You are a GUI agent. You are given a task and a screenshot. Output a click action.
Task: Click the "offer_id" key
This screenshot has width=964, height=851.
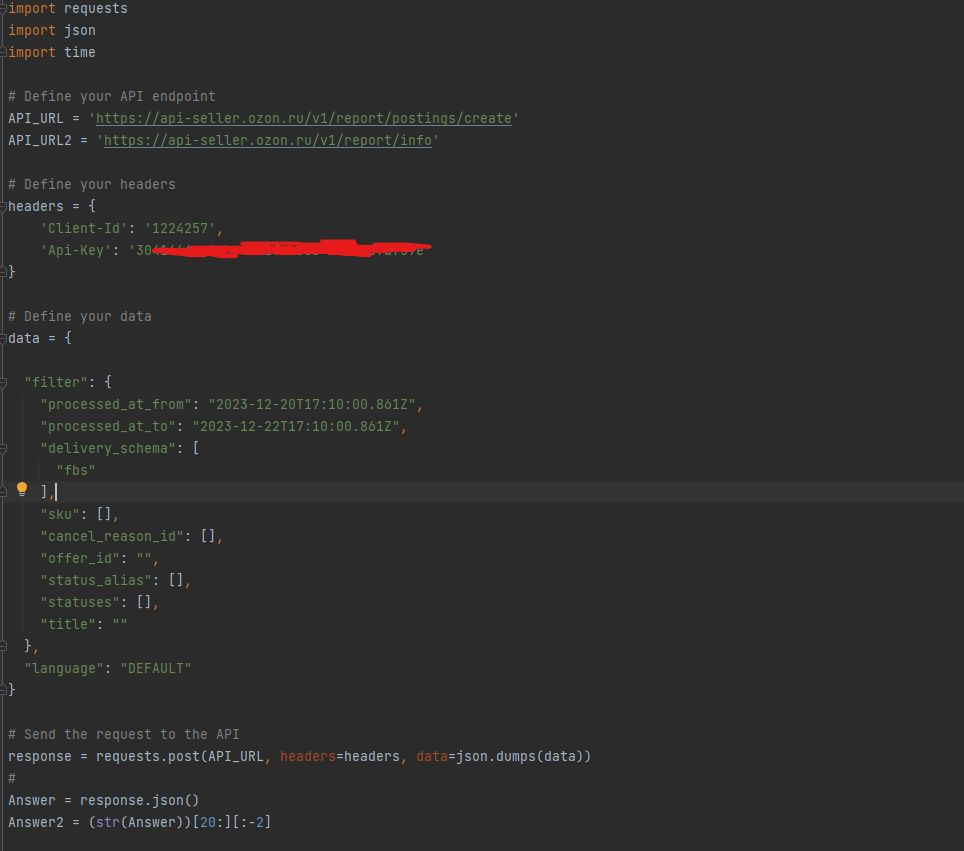pyautogui.click(x=80, y=558)
